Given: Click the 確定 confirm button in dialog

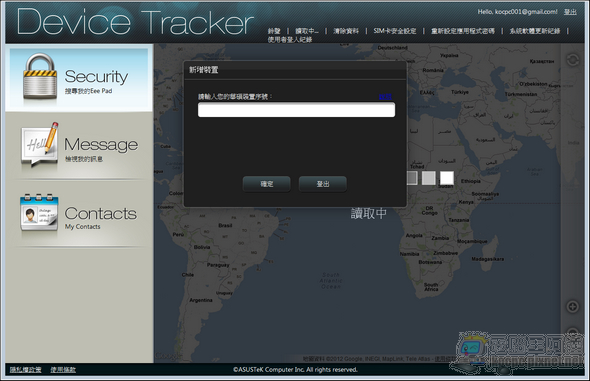Looking at the screenshot, I should coord(267,184).
